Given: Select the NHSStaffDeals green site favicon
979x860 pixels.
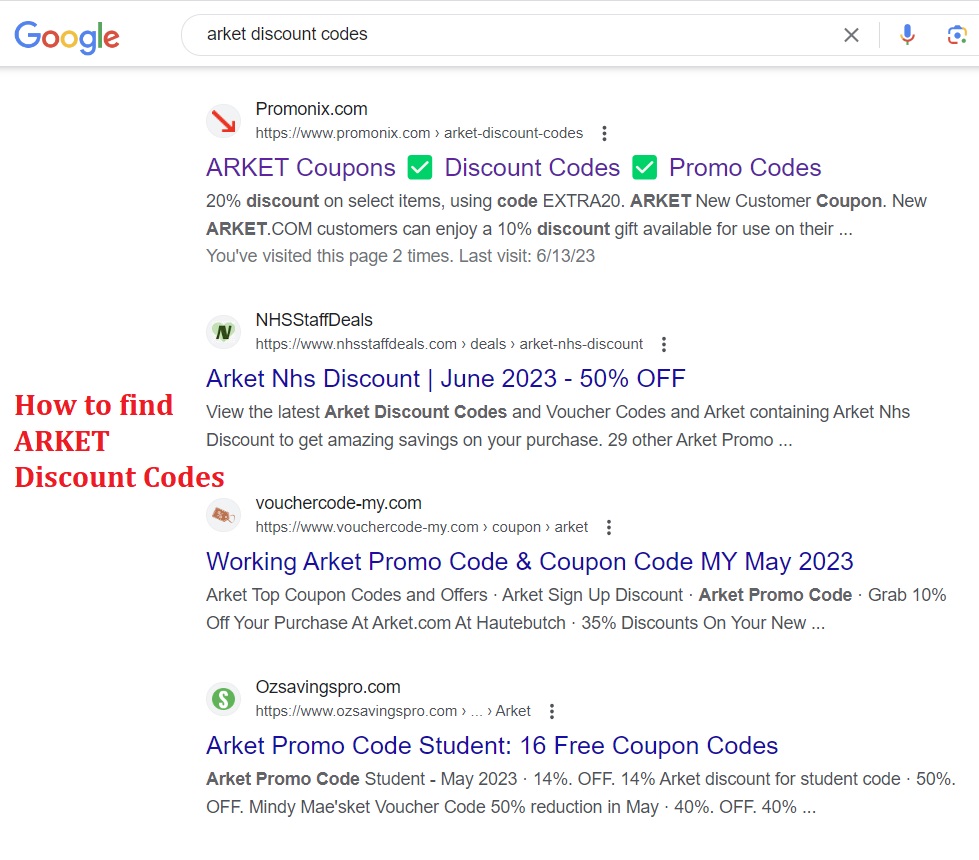Looking at the screenshot, I should (222, 331).
